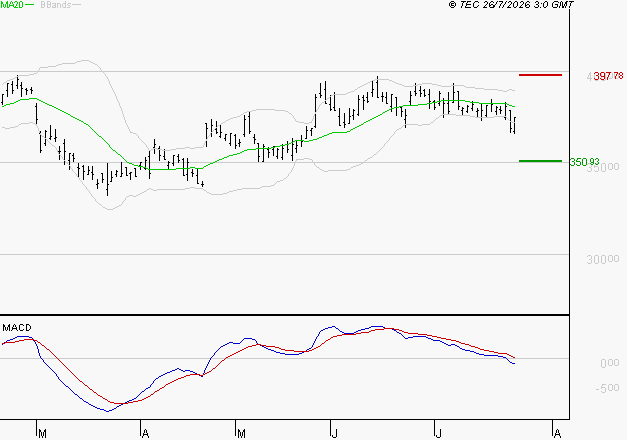Click the MACD 000 zero axis label
The image size is (627, 440).
(610, 363)
